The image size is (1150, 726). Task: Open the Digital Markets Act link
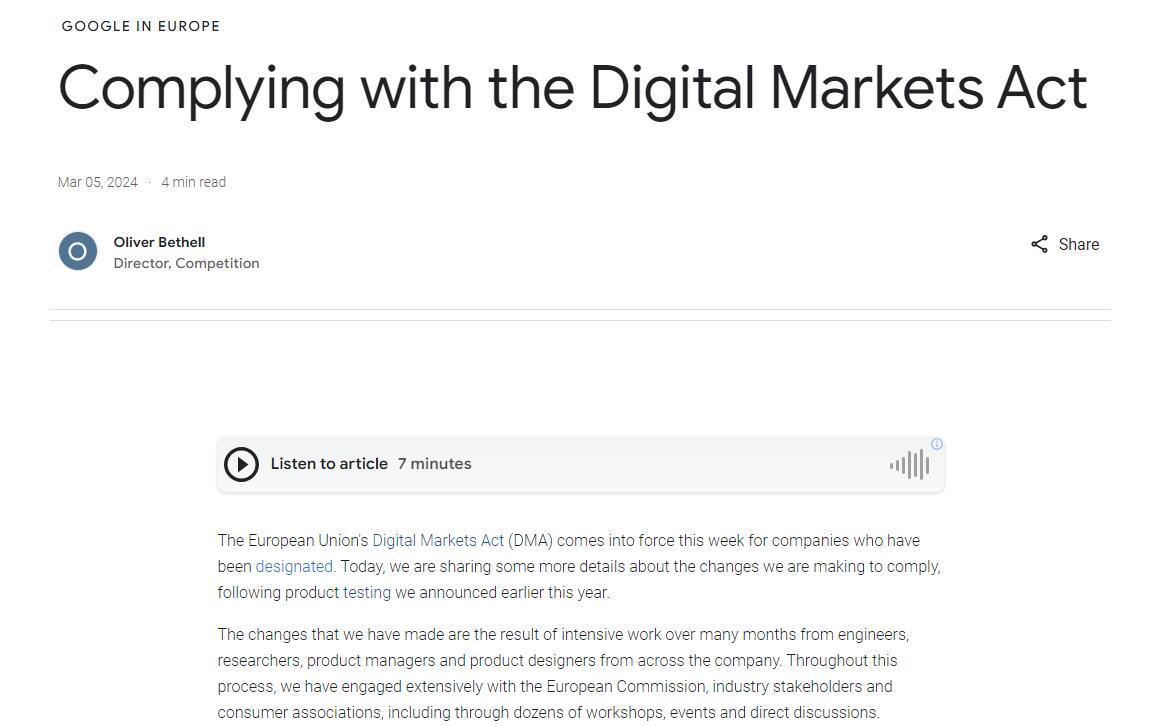point(438,540)
